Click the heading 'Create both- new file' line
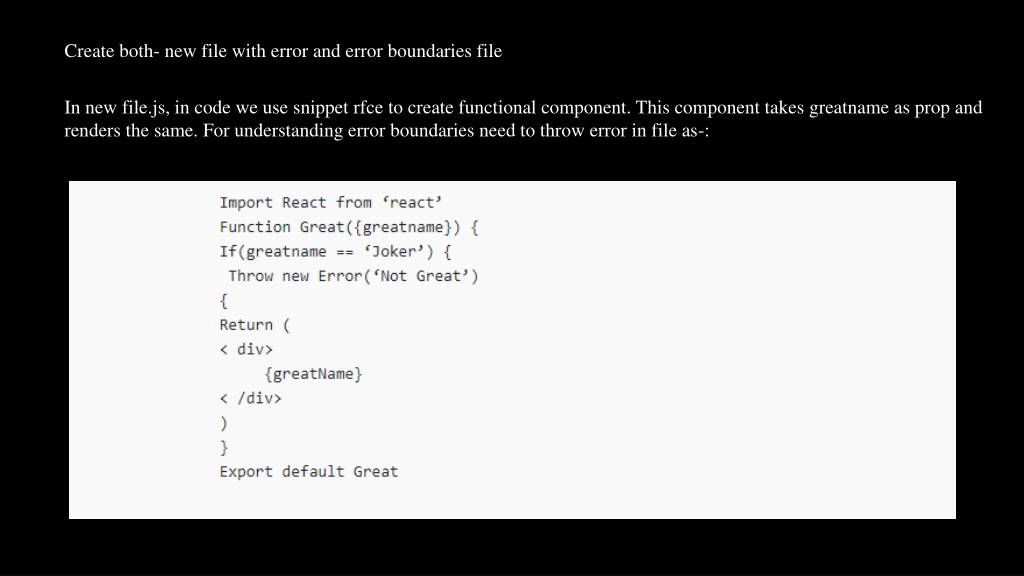This screenshot has height=576, width=1024. 283,51
